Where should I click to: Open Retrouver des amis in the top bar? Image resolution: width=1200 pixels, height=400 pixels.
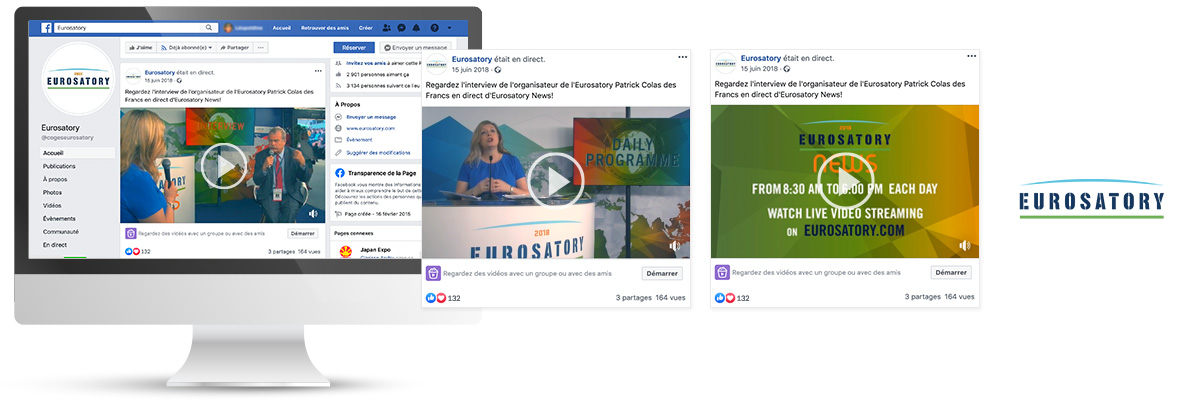pos(324,28)
